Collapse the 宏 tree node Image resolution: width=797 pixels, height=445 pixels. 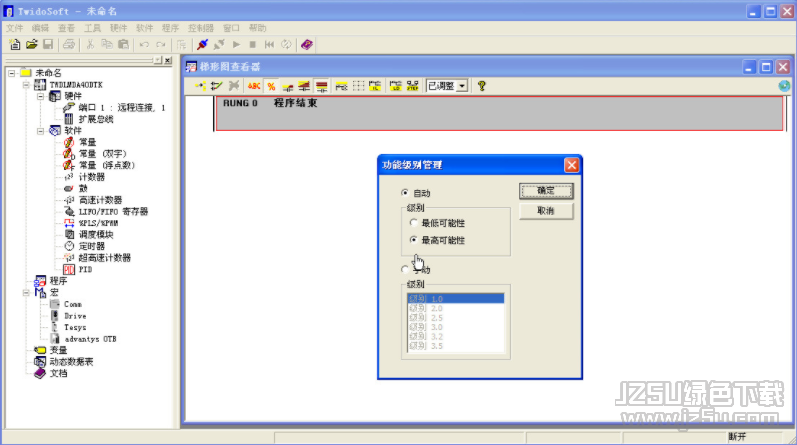(x=26, y=292)
